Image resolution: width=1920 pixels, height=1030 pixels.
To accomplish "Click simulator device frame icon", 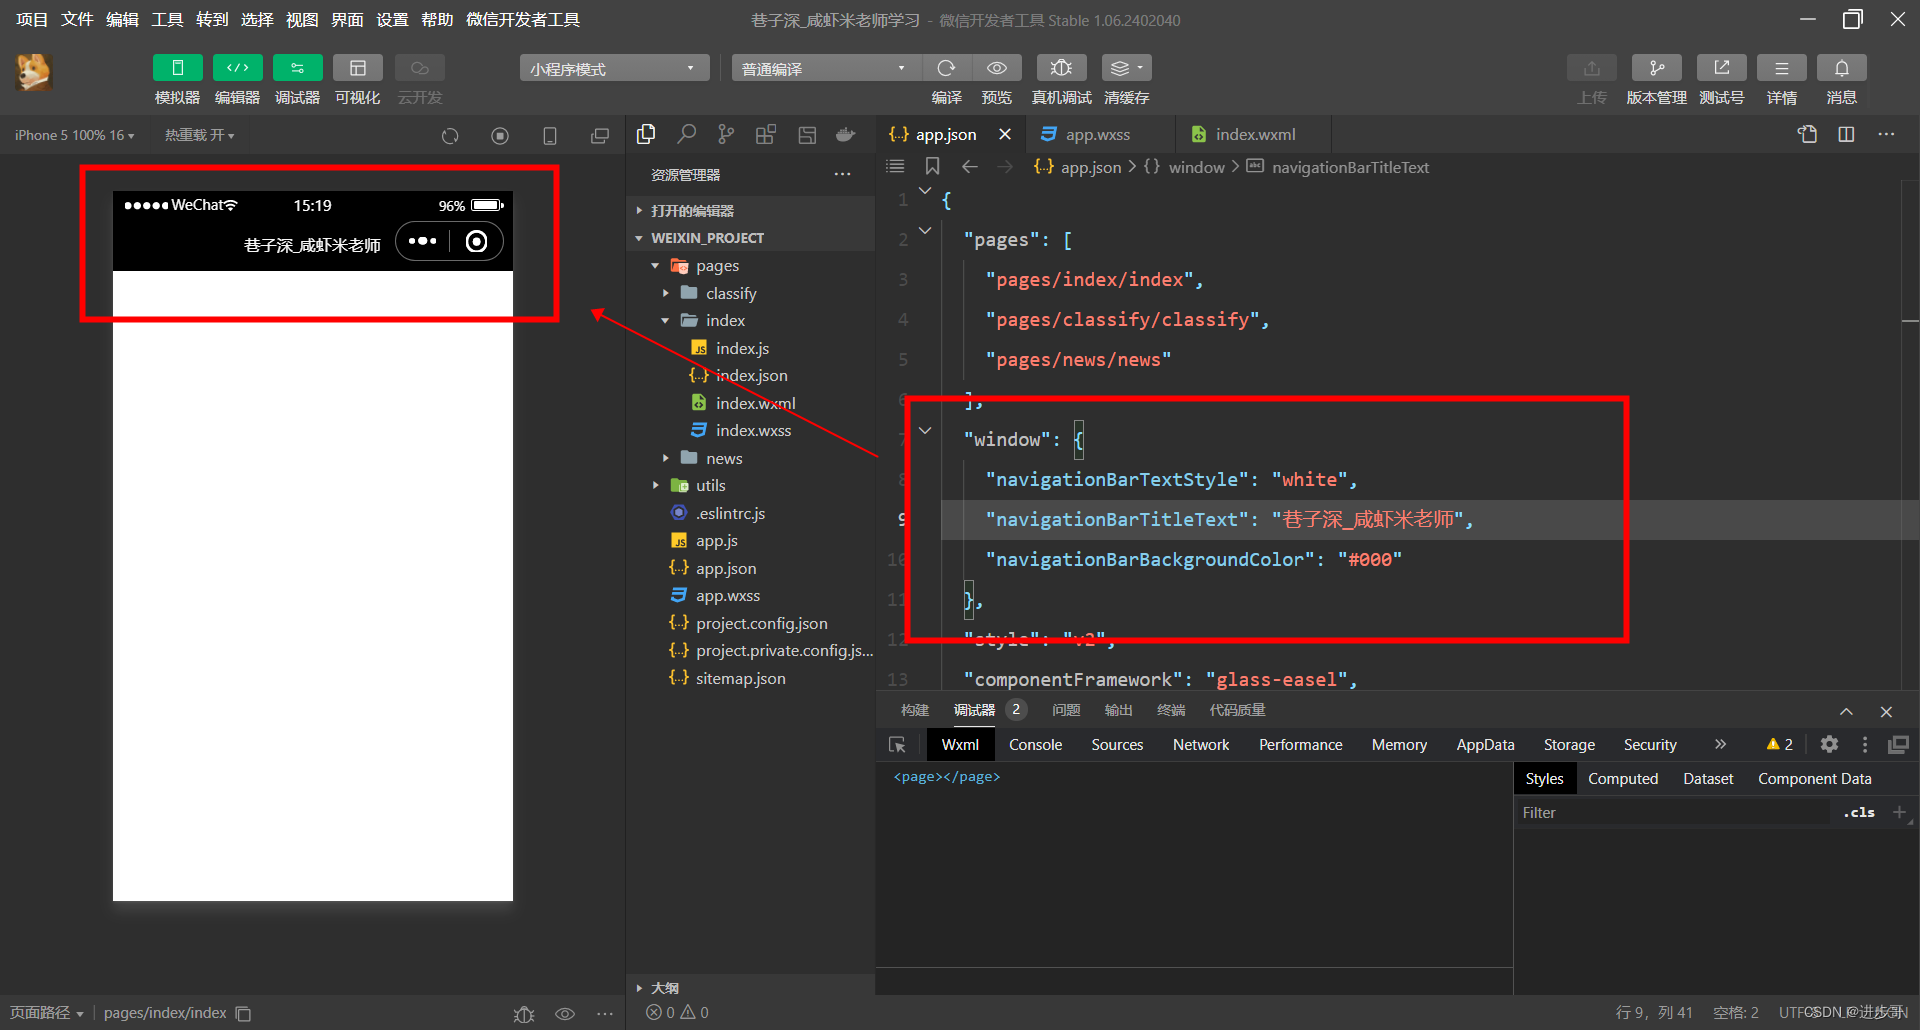I will pyautogui.click(x=549, y=136).
